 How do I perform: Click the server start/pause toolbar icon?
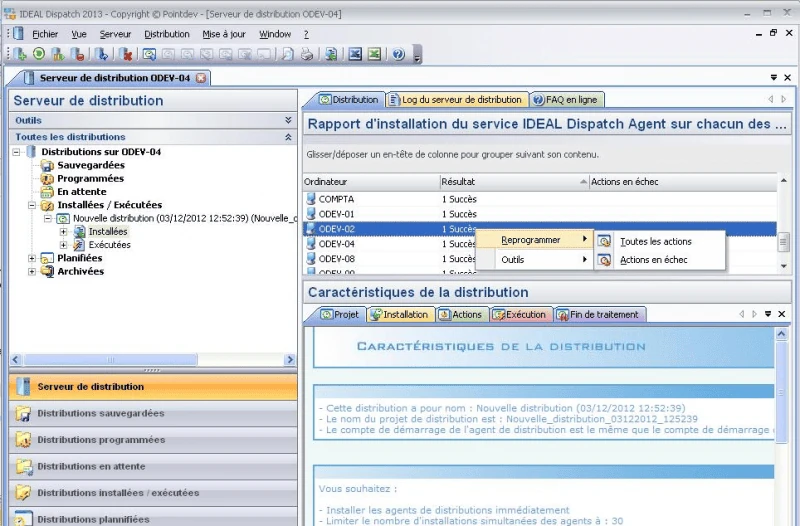58,54
